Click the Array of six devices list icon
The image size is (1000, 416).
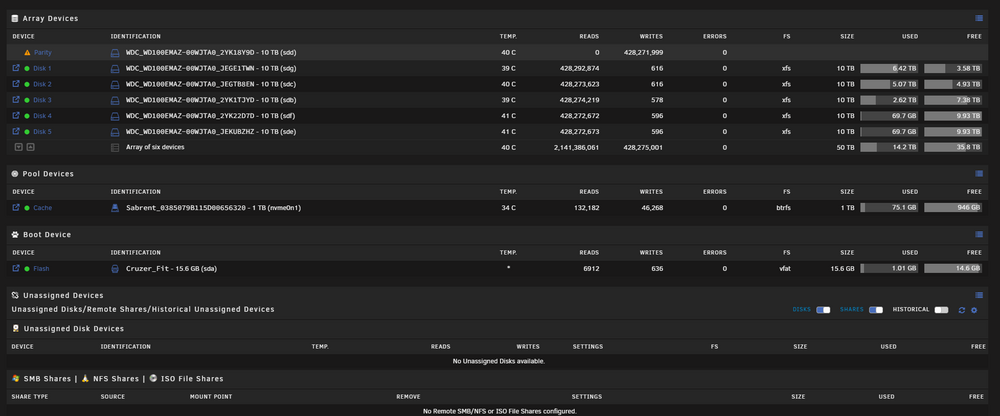(x=115, y=147)
